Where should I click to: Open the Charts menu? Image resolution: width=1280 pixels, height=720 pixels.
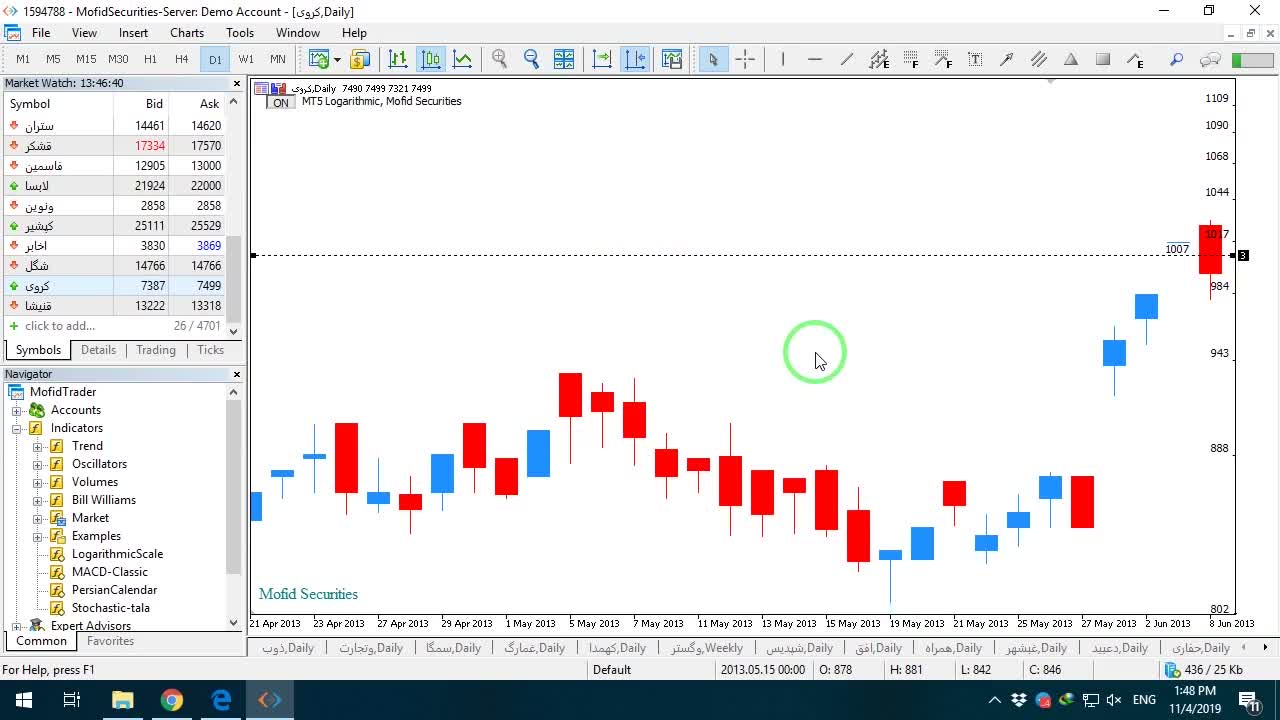[187, 33]
